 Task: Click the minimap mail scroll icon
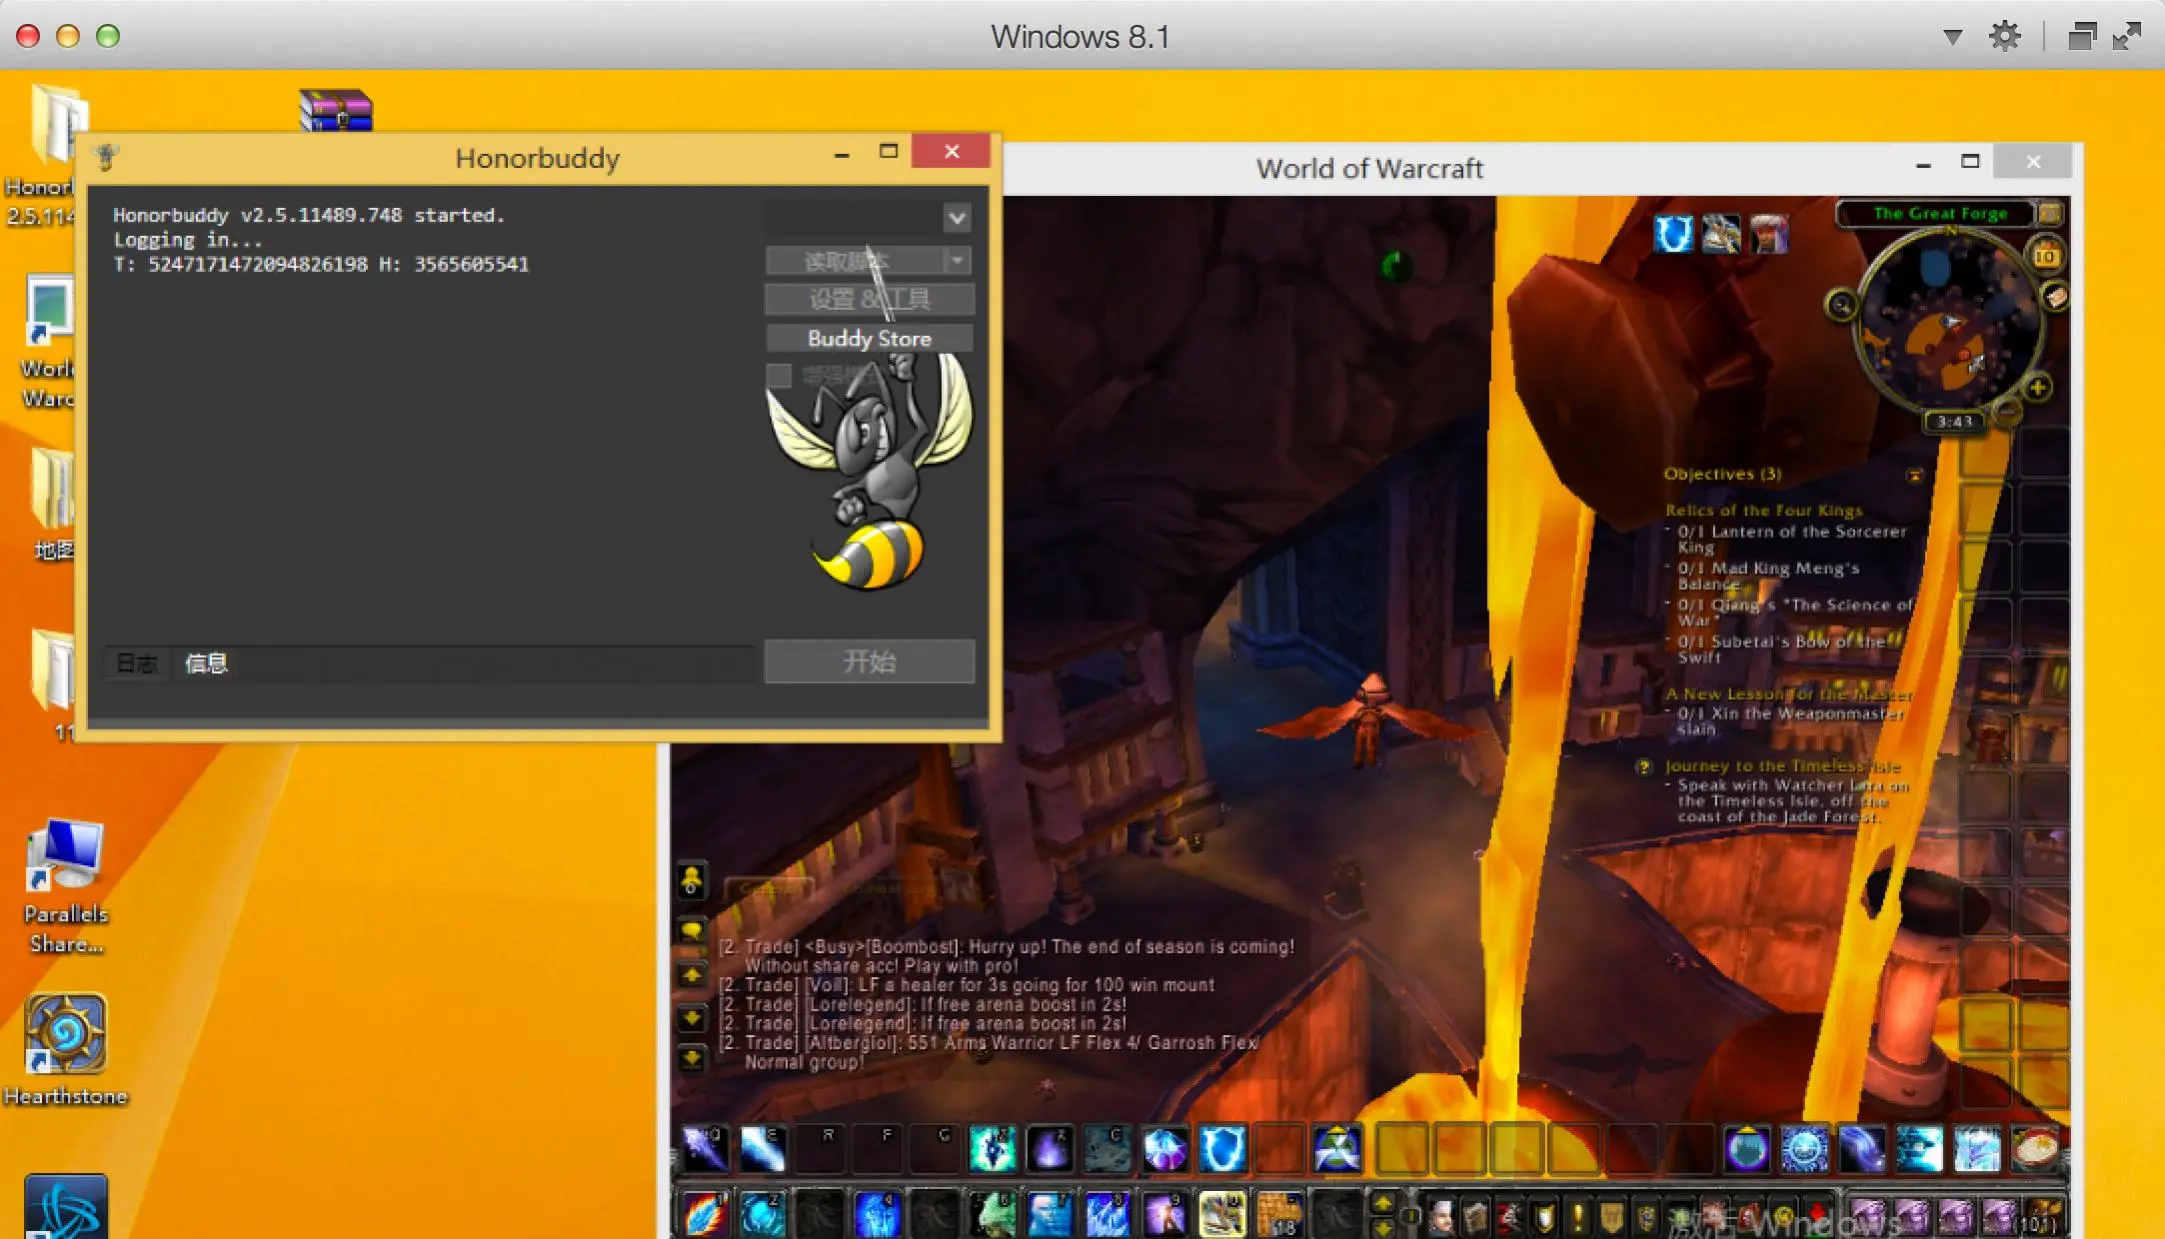tap(2054, 296)
